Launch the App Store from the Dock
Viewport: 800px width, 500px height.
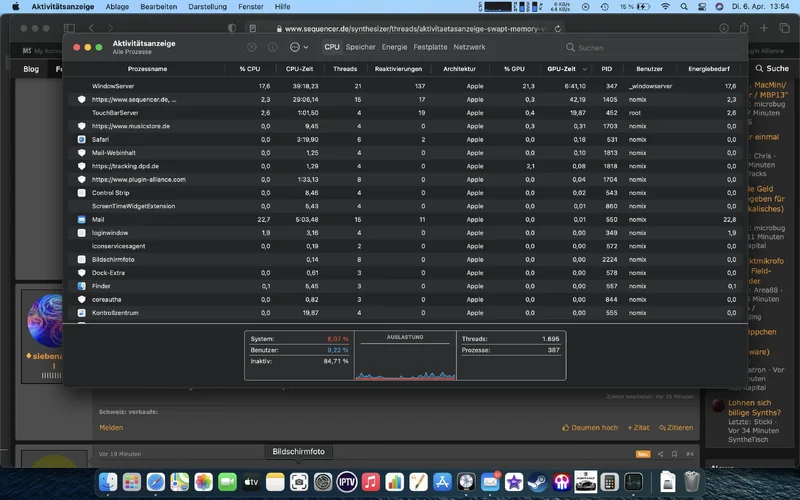tap(442, 482)
